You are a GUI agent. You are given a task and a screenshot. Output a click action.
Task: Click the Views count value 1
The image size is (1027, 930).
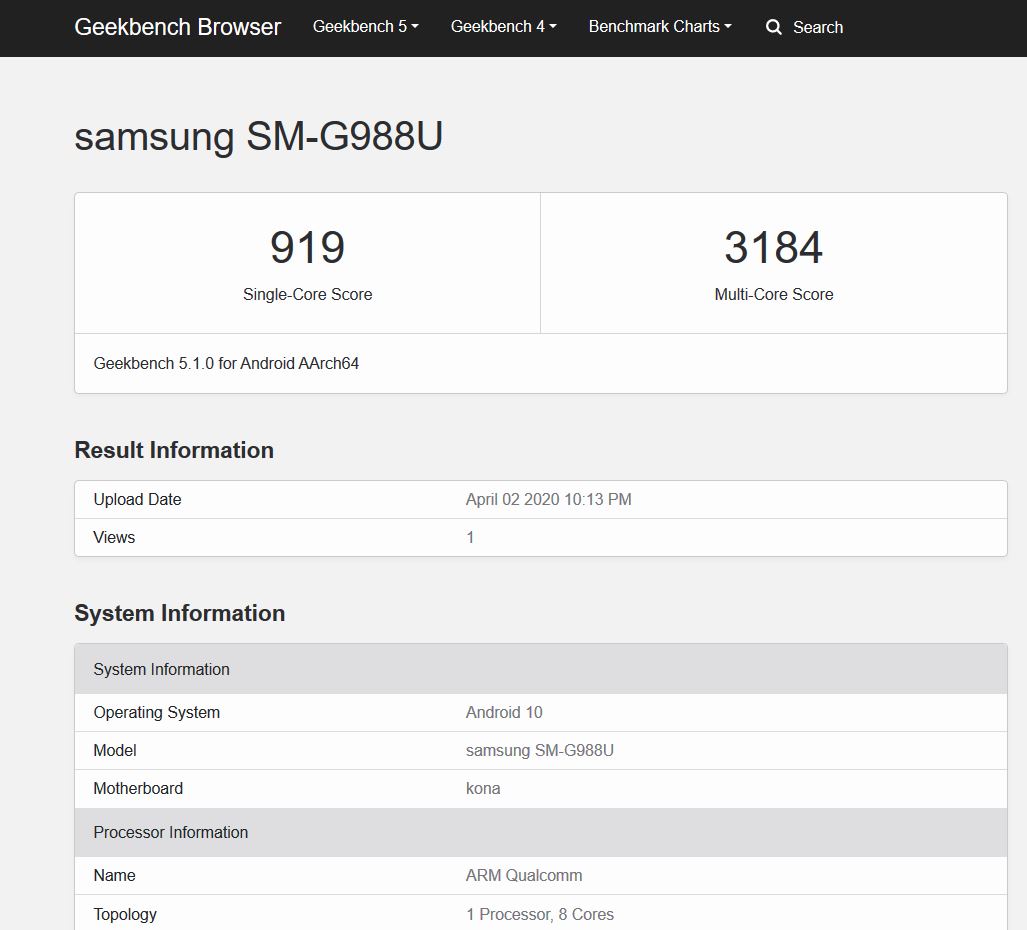(x=470, y=538)
